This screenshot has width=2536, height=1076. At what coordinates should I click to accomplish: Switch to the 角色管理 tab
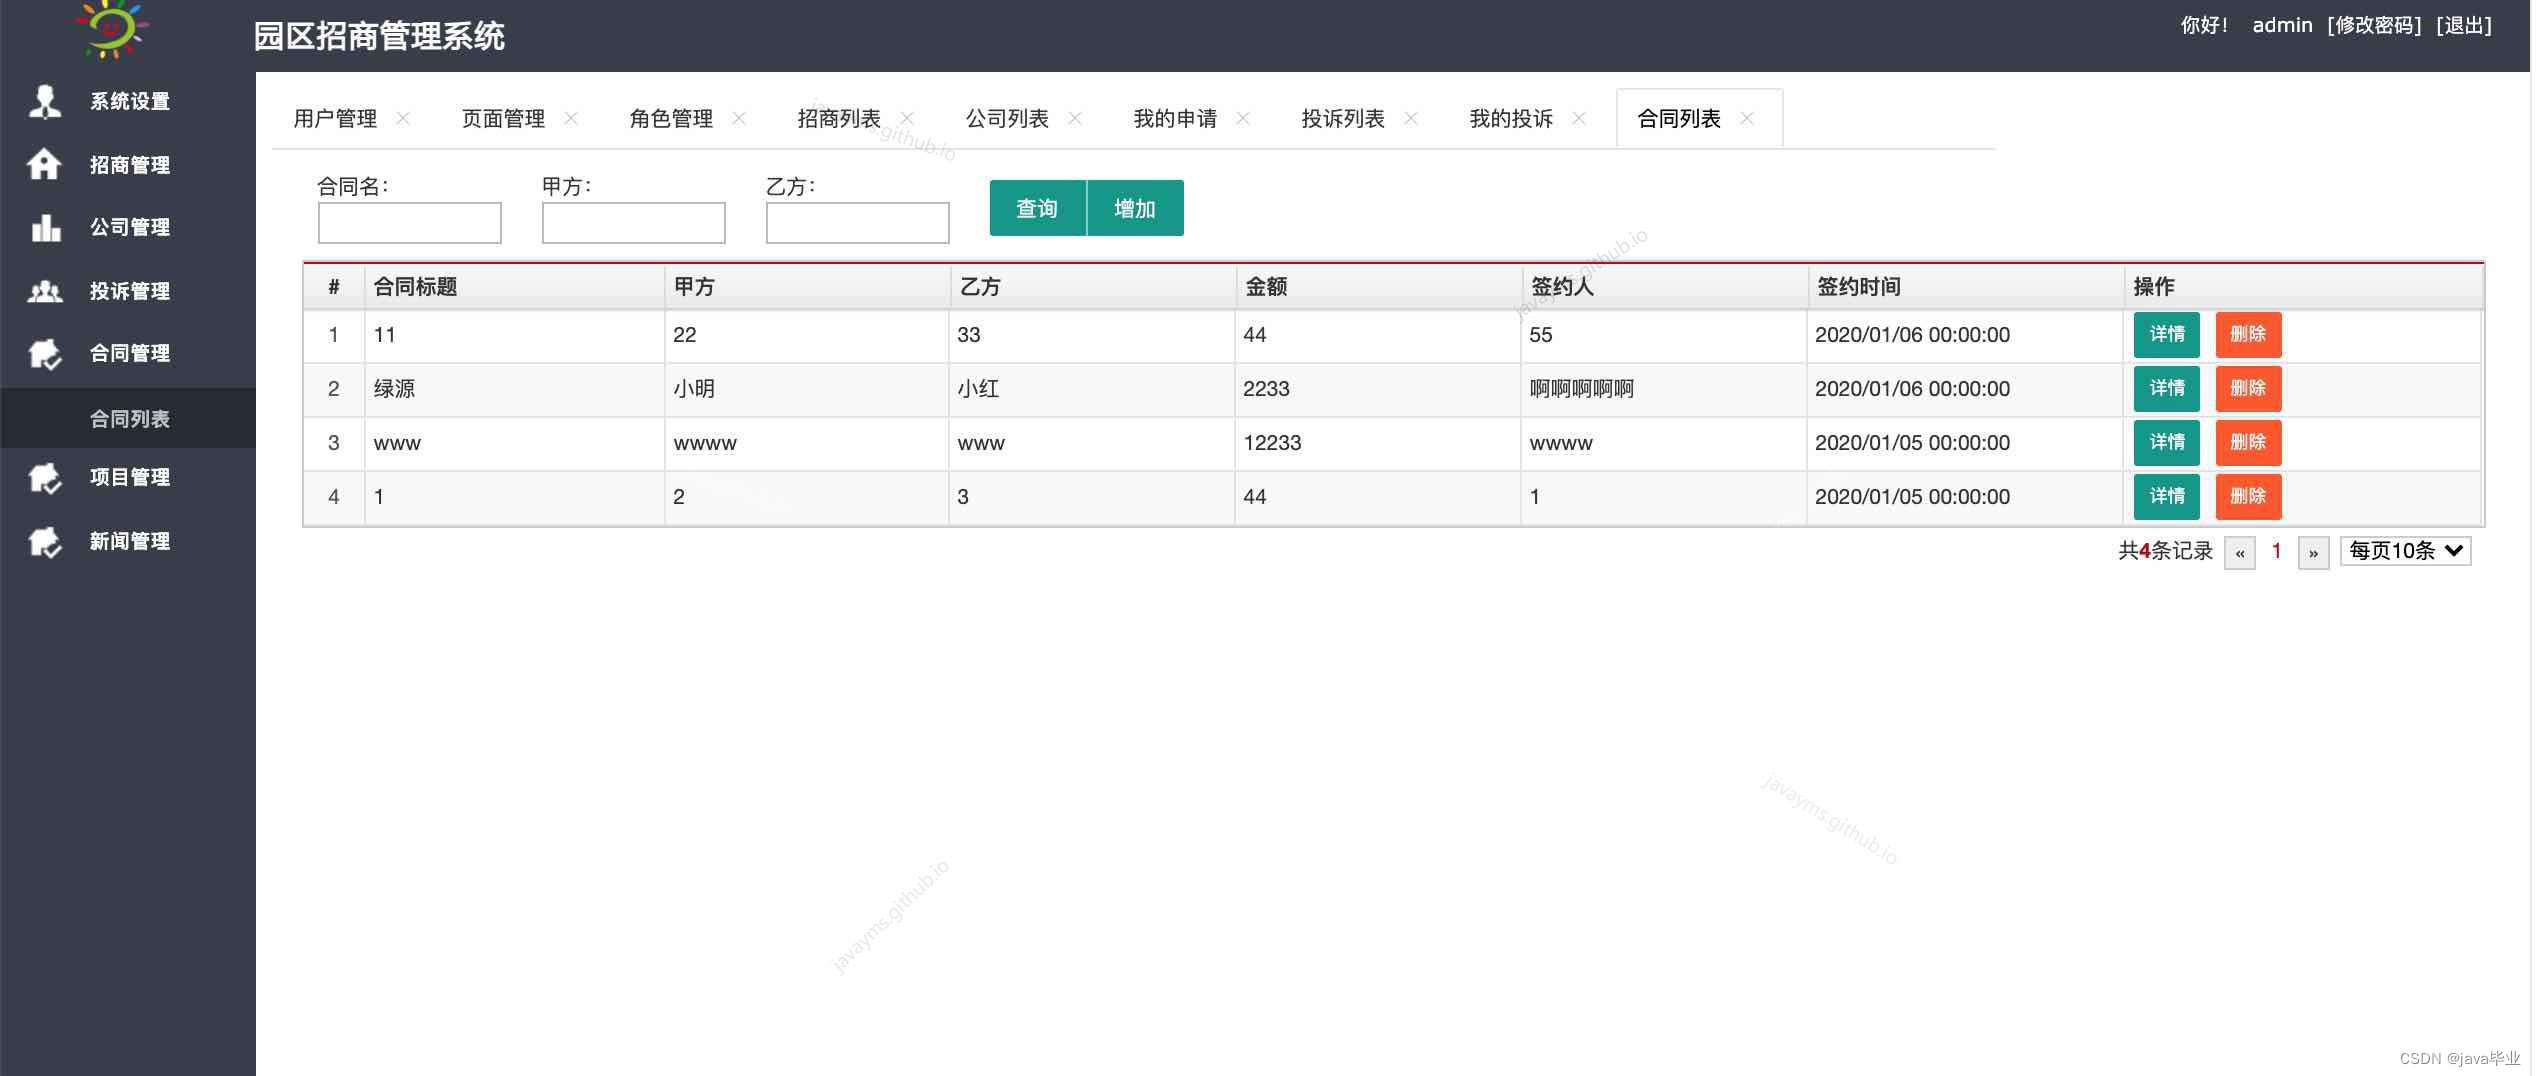tap(671, 119)
